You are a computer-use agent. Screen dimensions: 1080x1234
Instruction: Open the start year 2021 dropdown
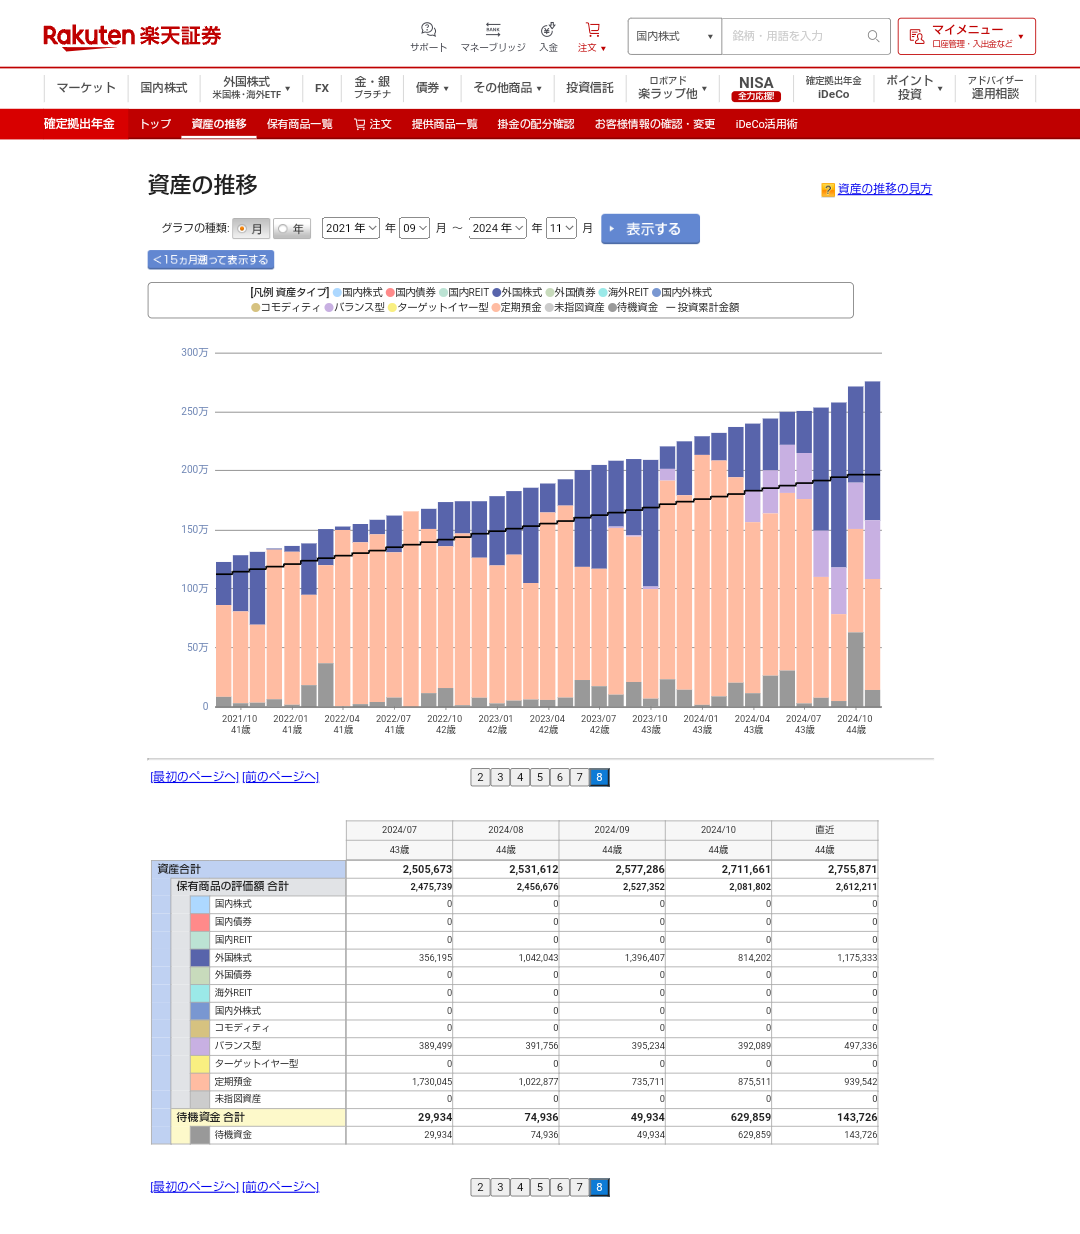(351, 228)
